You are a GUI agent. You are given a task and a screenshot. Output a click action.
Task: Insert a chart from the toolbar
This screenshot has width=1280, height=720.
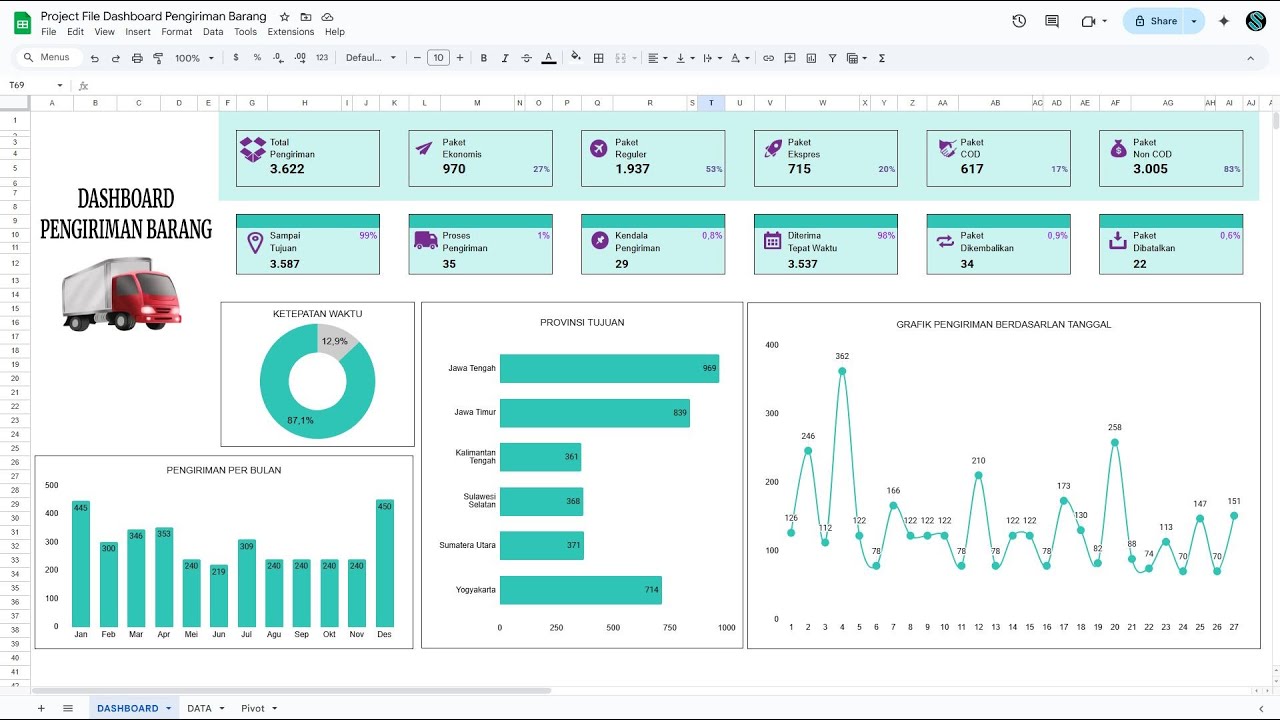(x=811, y=58)
